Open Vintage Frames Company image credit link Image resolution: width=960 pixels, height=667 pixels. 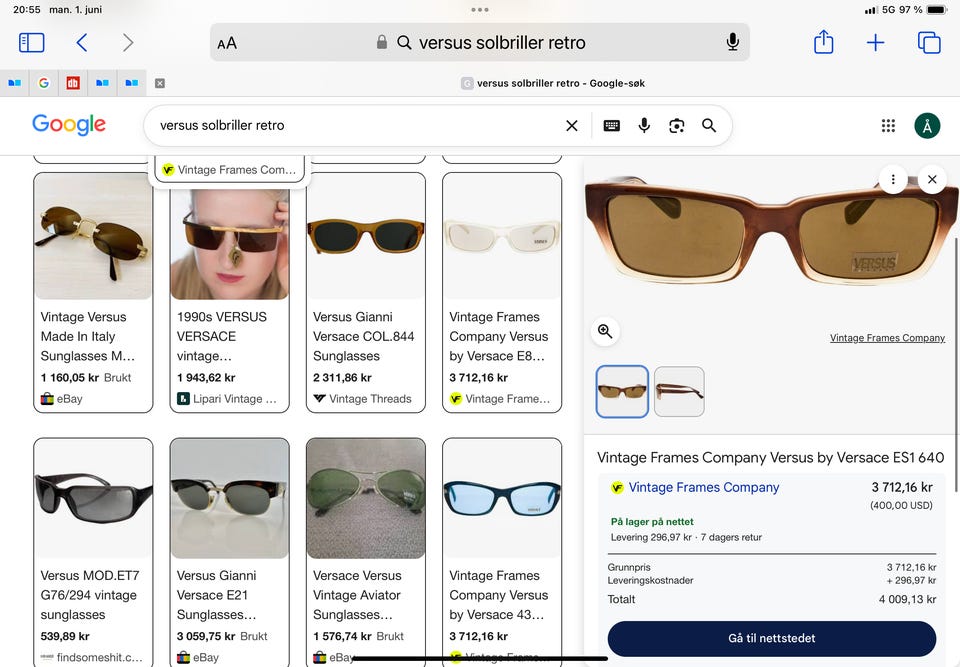887,338
